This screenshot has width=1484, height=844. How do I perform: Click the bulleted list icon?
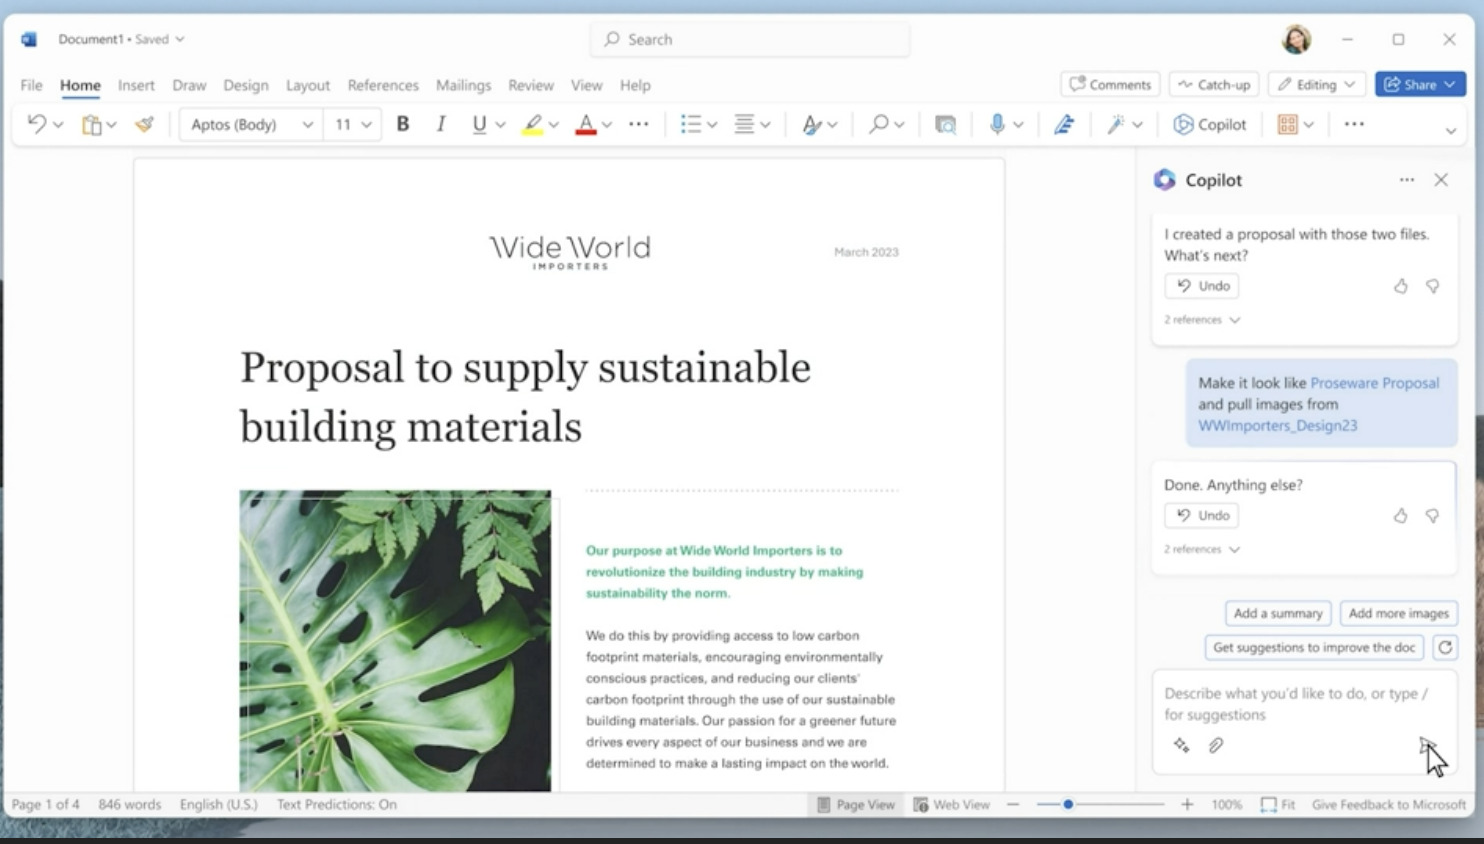point(690,124)
